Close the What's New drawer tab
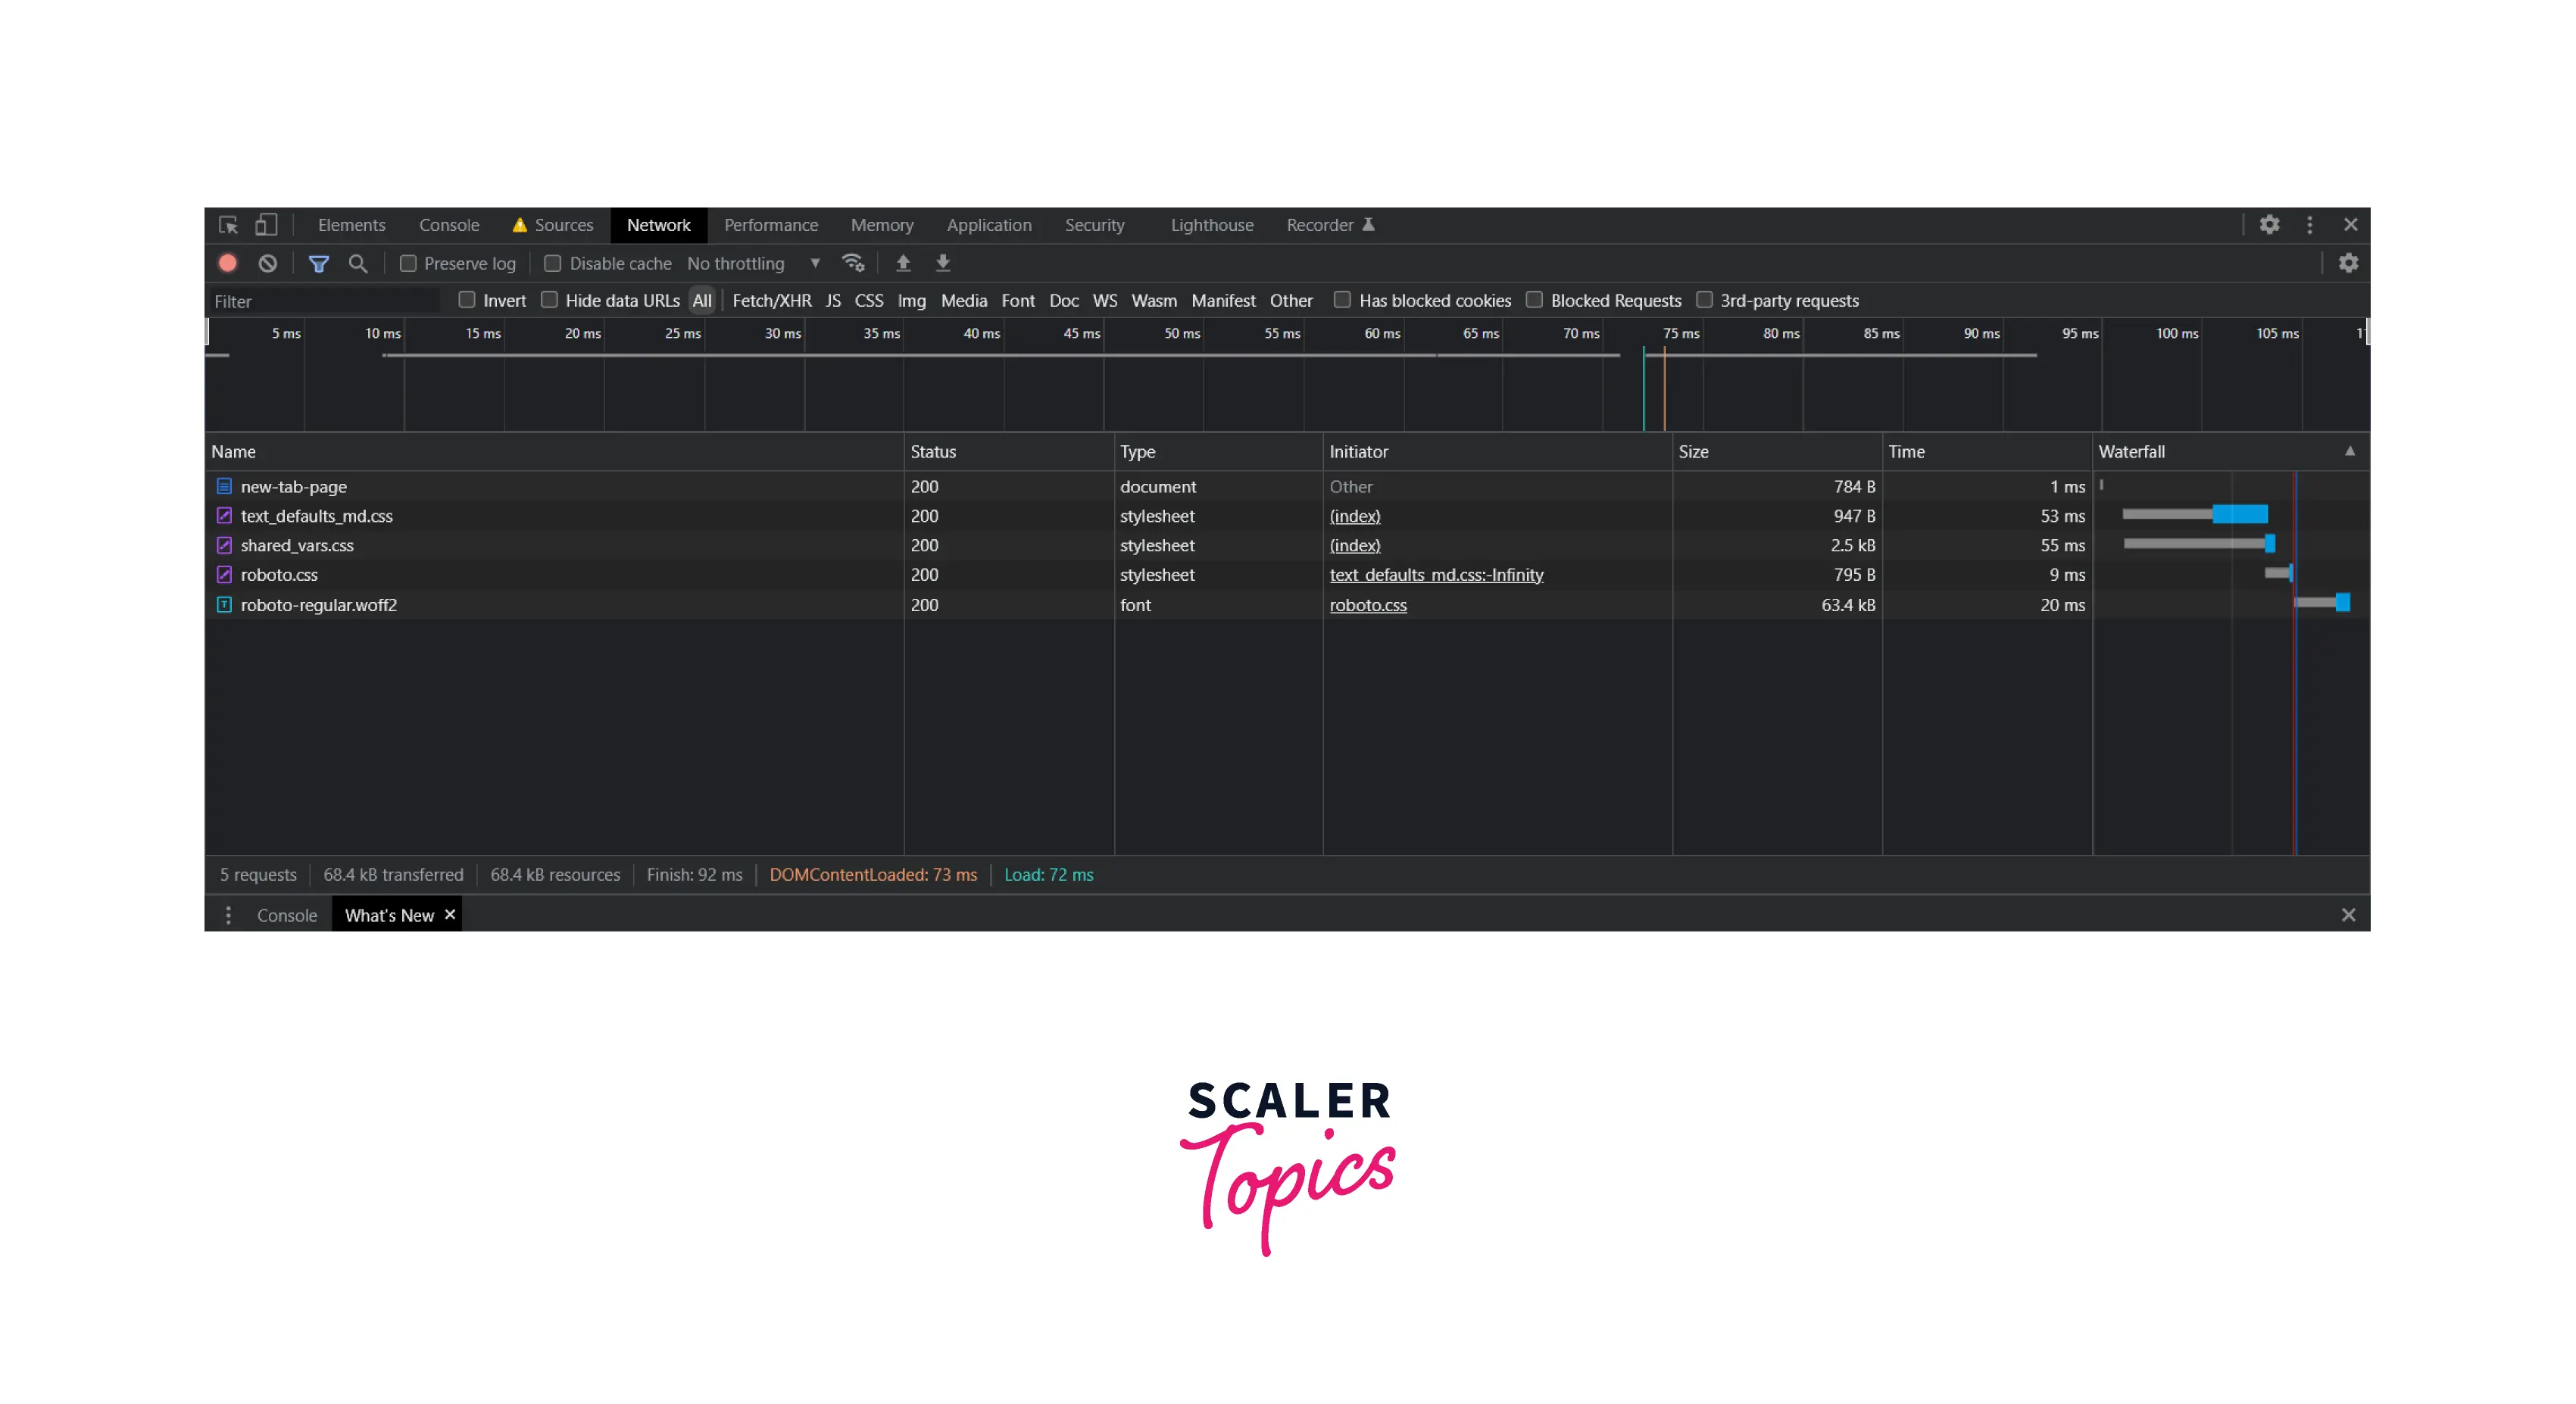The width and height of the screenshot is (2576, 1404). click(x=450, y=914)
